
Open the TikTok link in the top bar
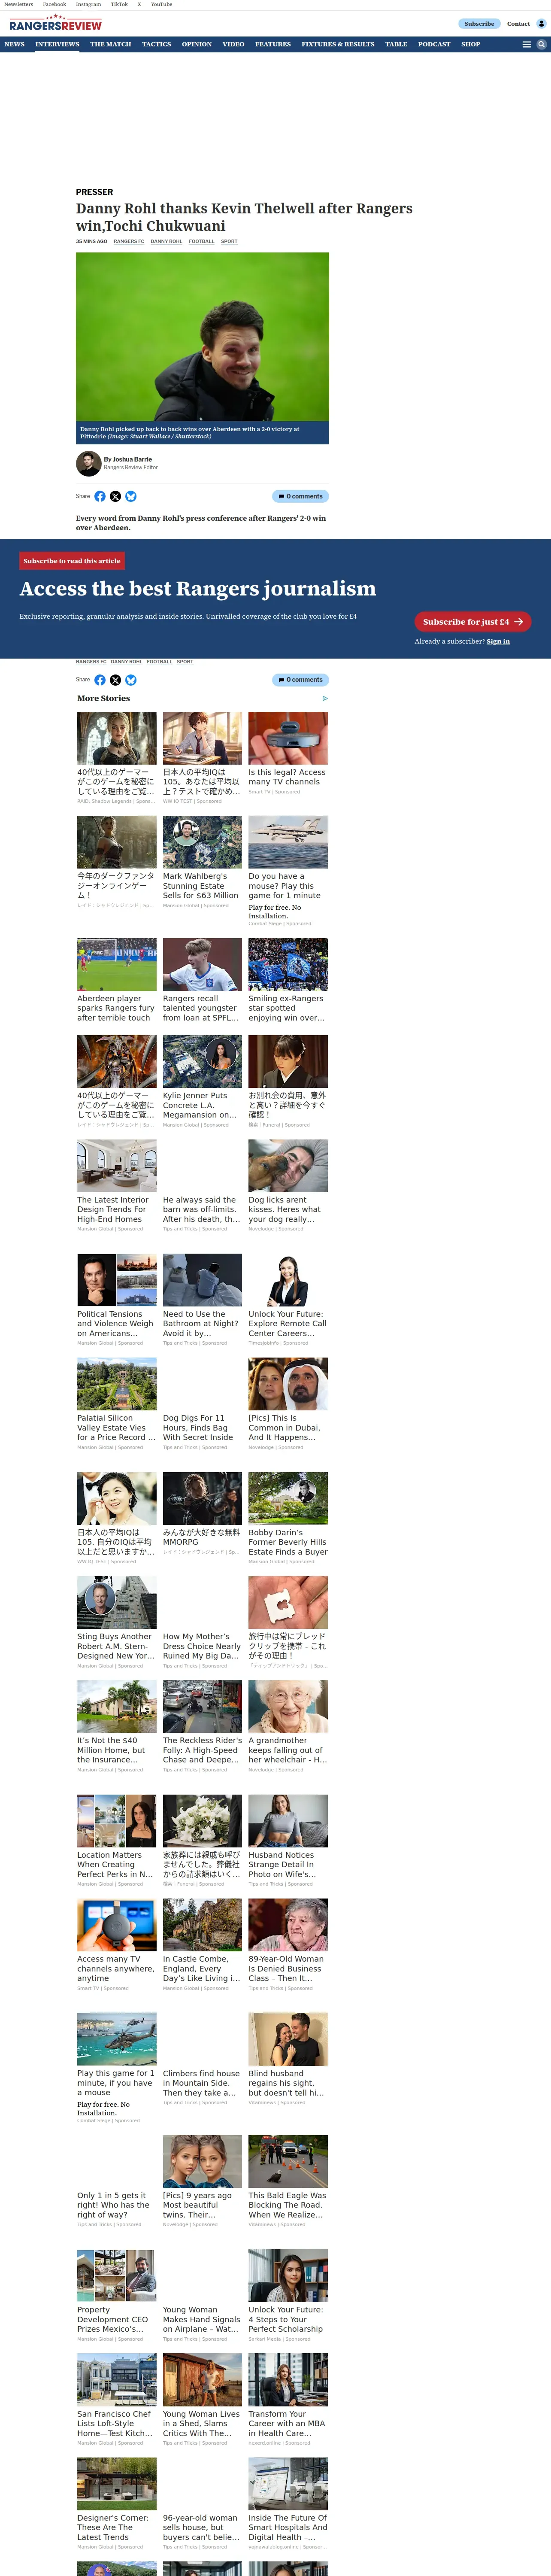pos(119,4)
